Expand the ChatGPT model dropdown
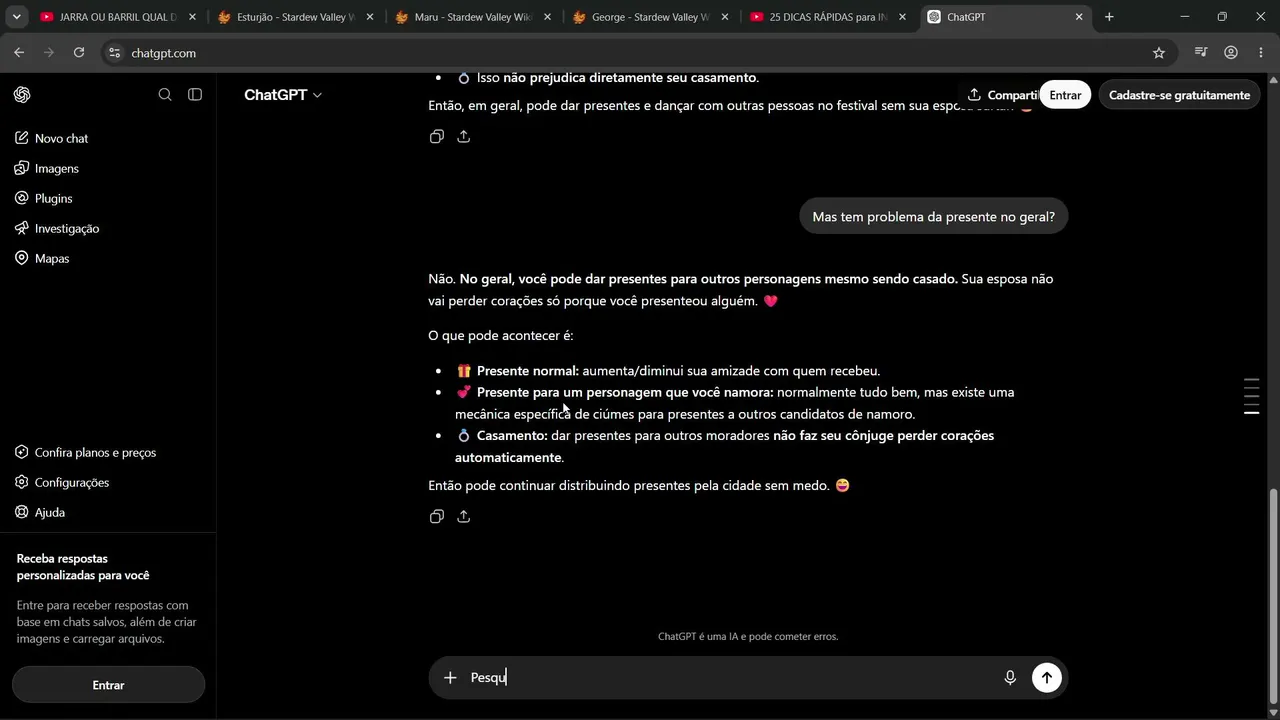This screenshot has height=720, width=1280. (283, 95)
